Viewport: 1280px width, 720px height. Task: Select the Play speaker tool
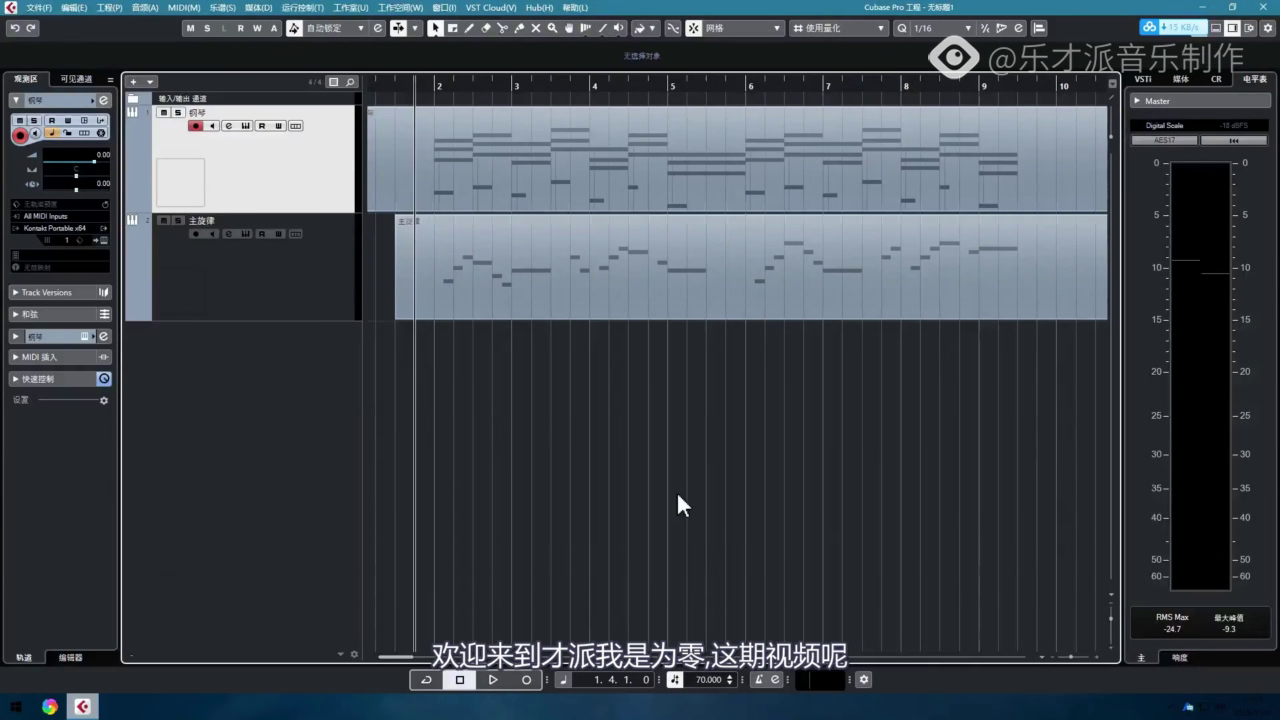click(x=619, y=28)
